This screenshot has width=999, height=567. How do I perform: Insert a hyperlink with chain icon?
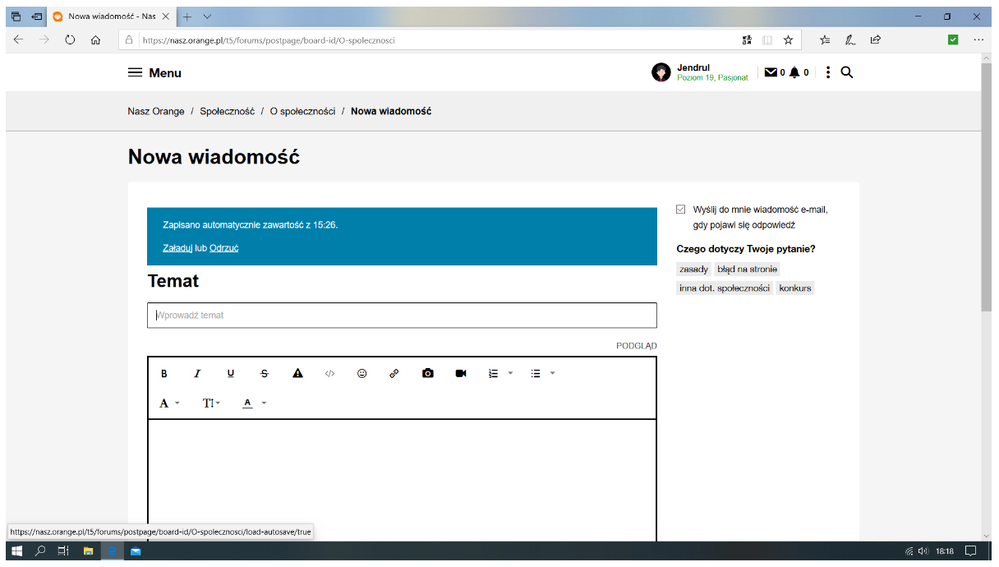pyautogui.click(x=394, y=373)
